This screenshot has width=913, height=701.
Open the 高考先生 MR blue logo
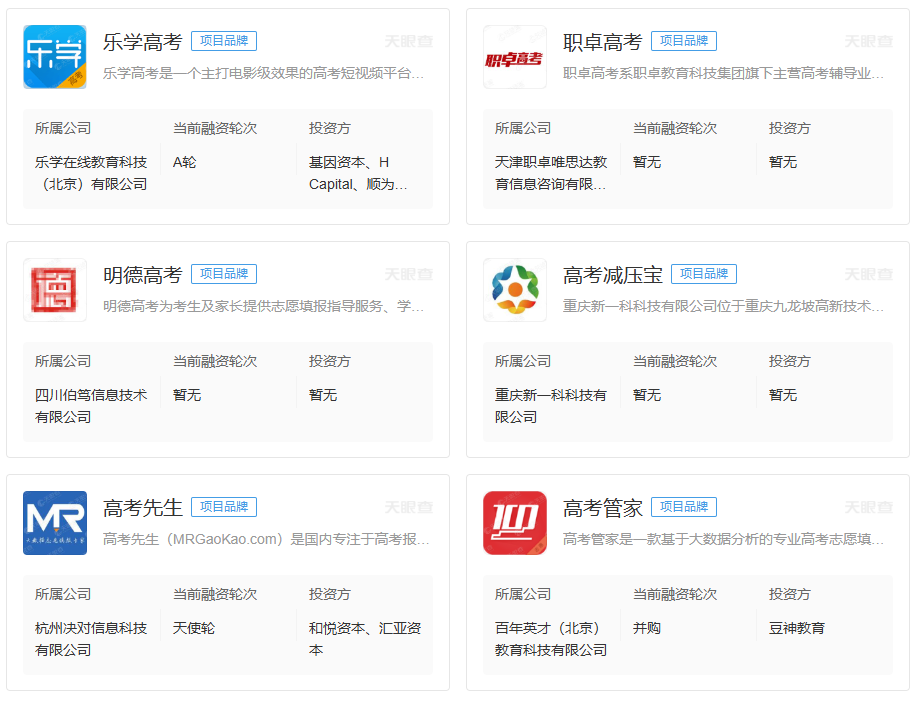(x=55, y=523)
